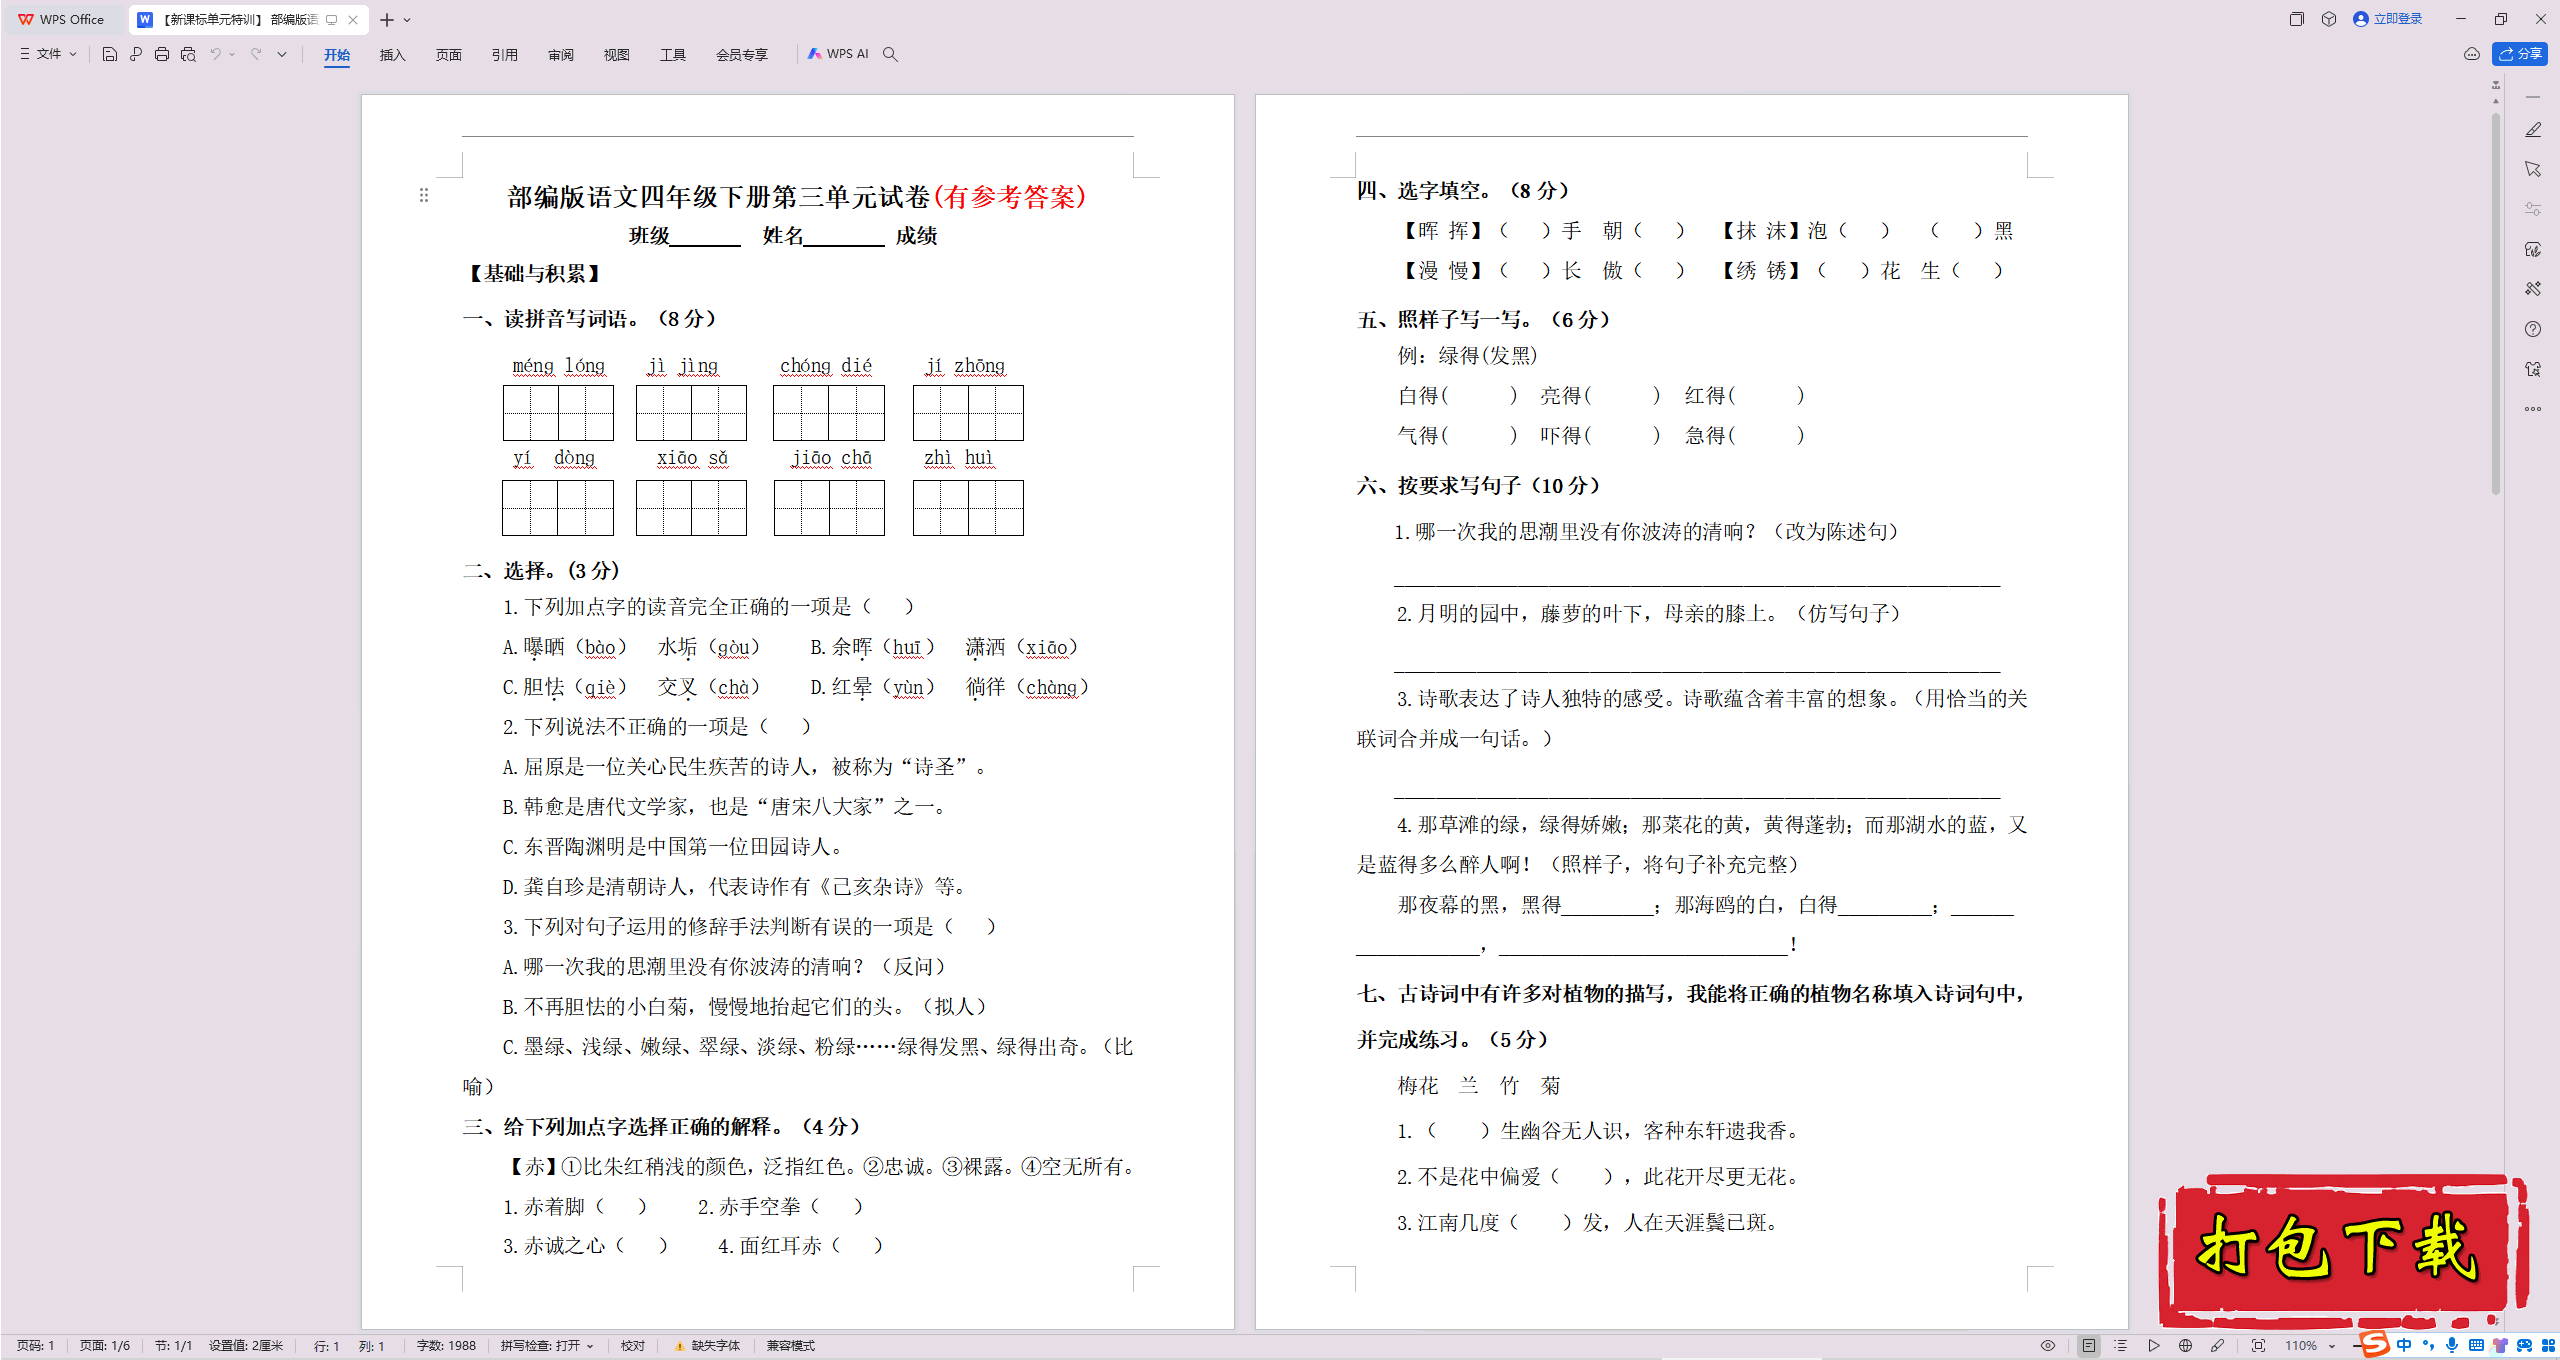Open Sogou soft keyboard icon
This screenshot has width=2560, height=1360.
[x=2476, y=1345]
